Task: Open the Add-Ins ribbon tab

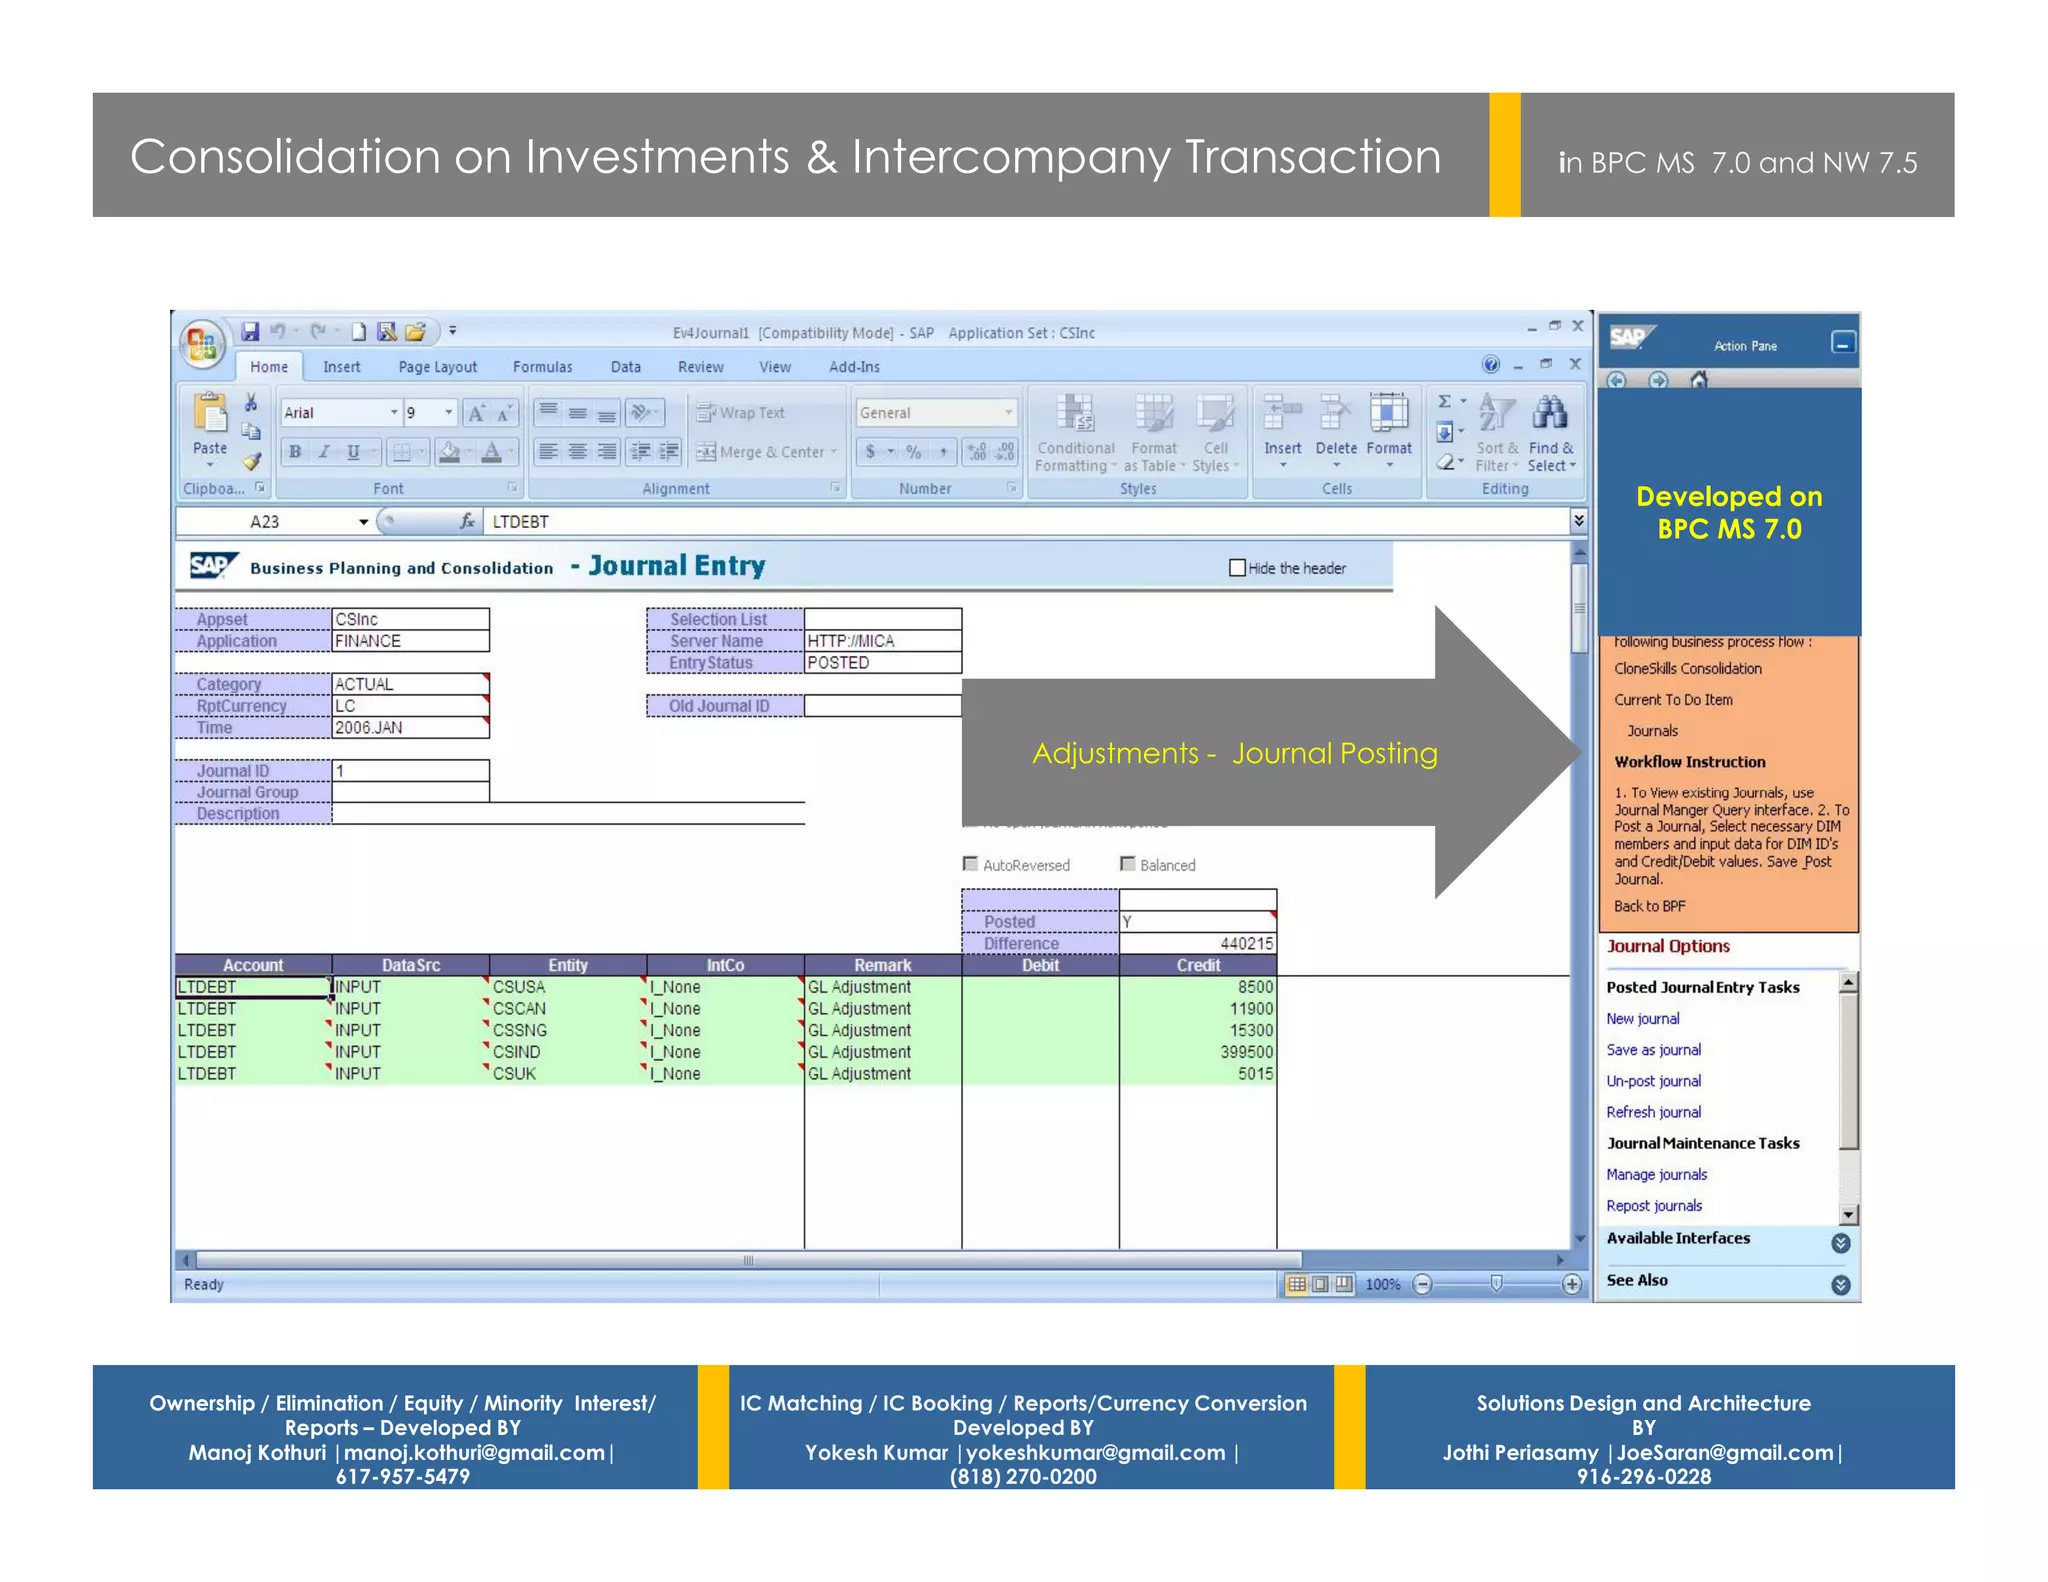Action: click(854, 367)
